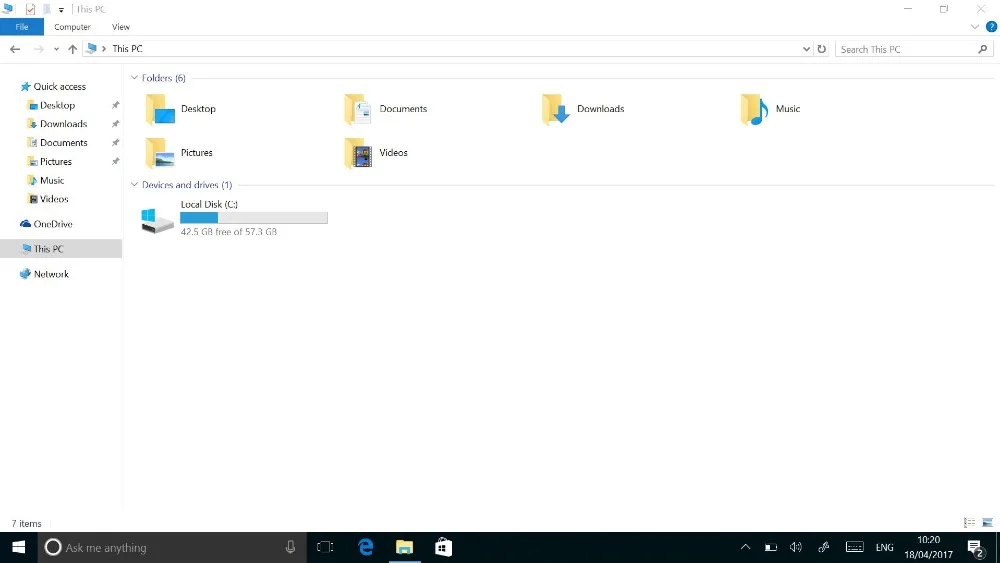Click the search magnifier icon
The image size is (1000, 563).
[982, 49]
